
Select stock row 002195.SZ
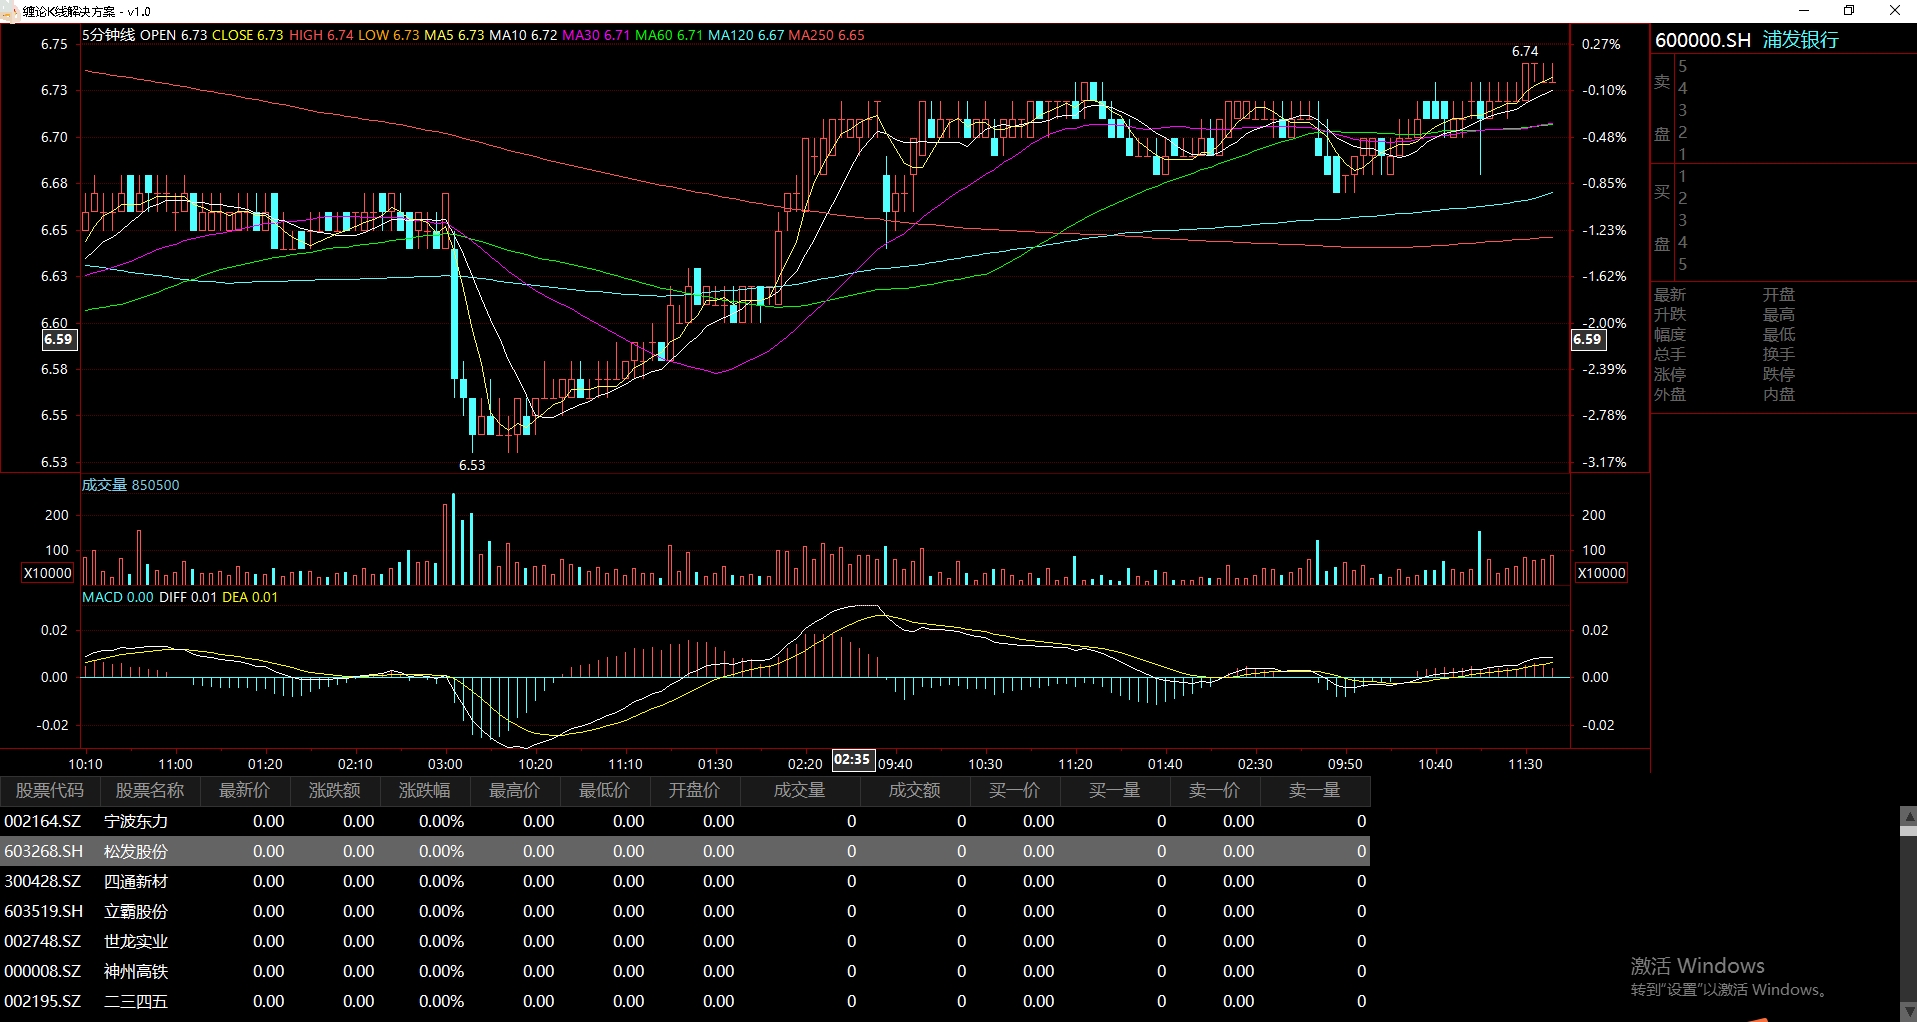tap(685, 1001)
